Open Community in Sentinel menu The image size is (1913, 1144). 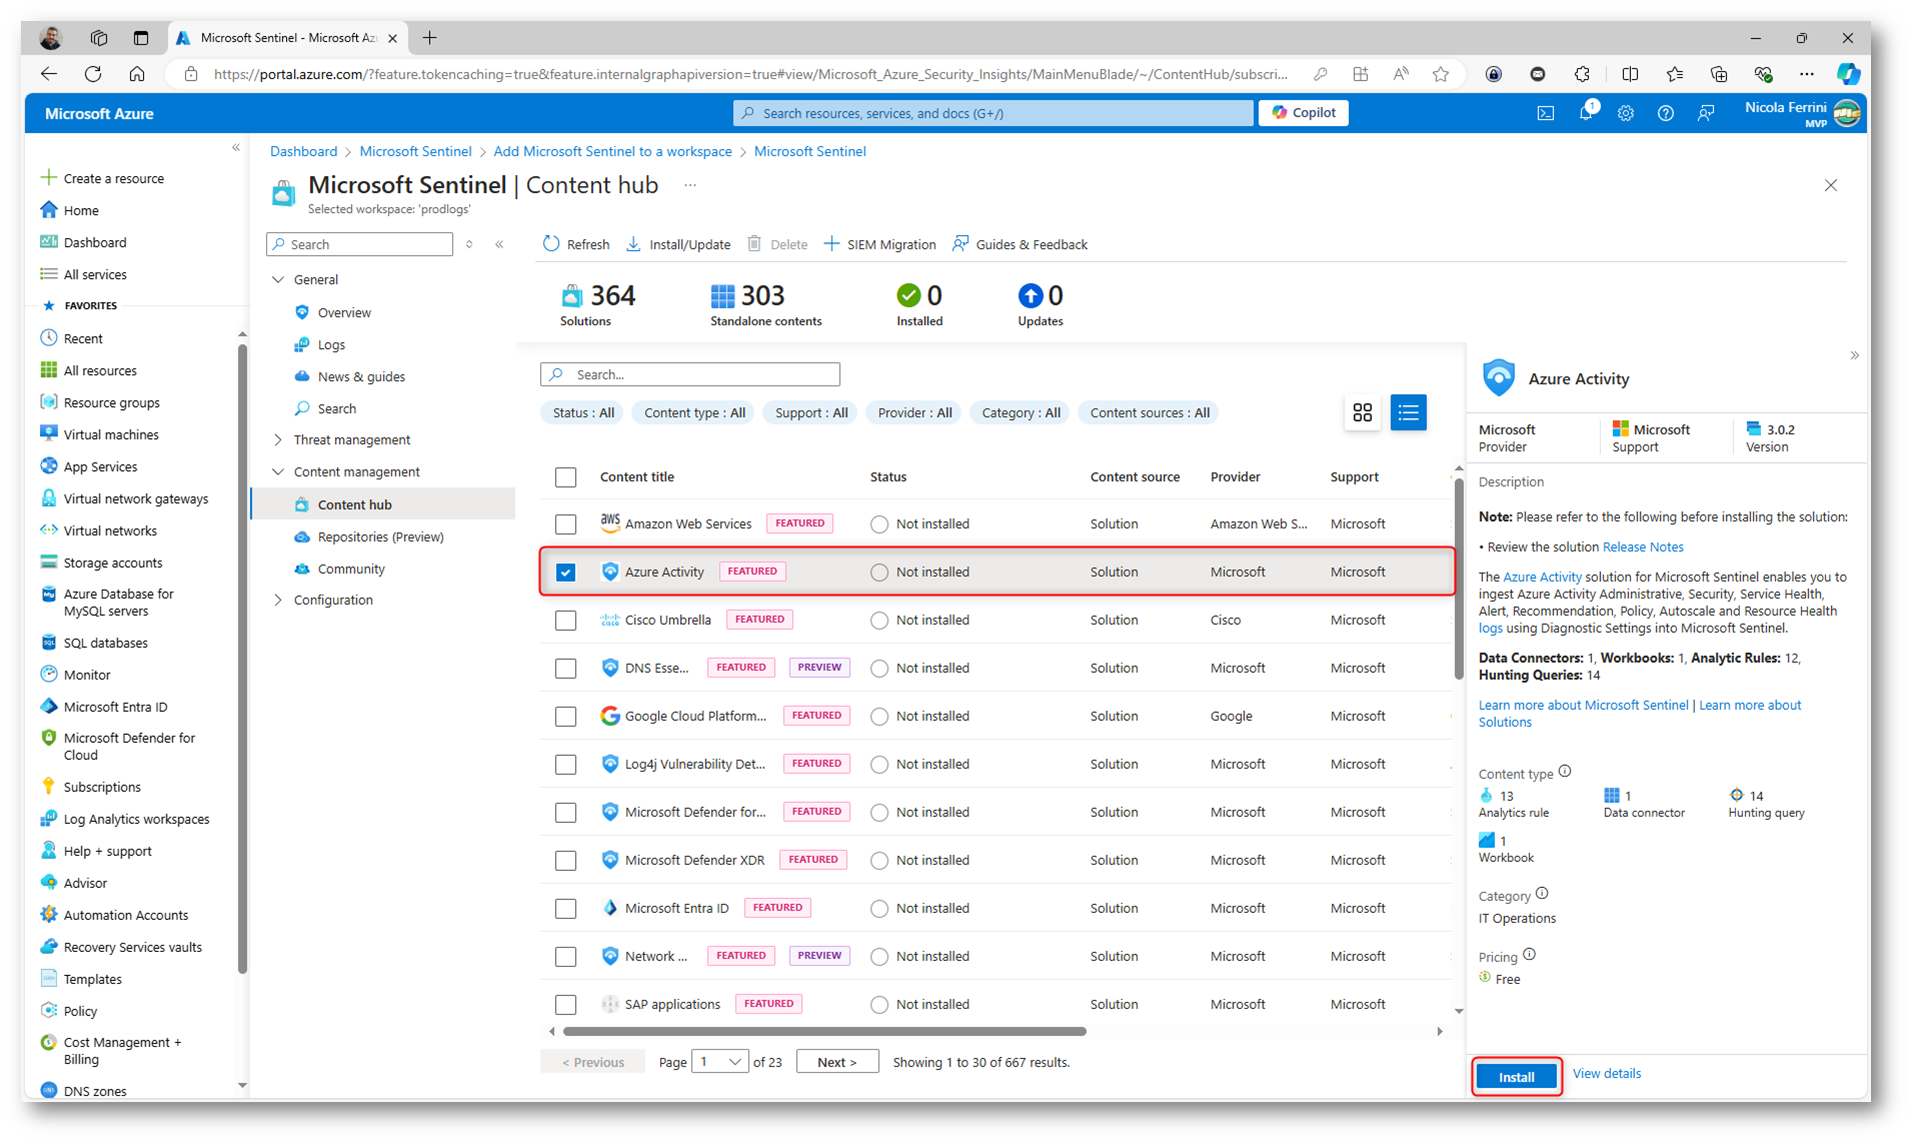(x=351, y=569)
